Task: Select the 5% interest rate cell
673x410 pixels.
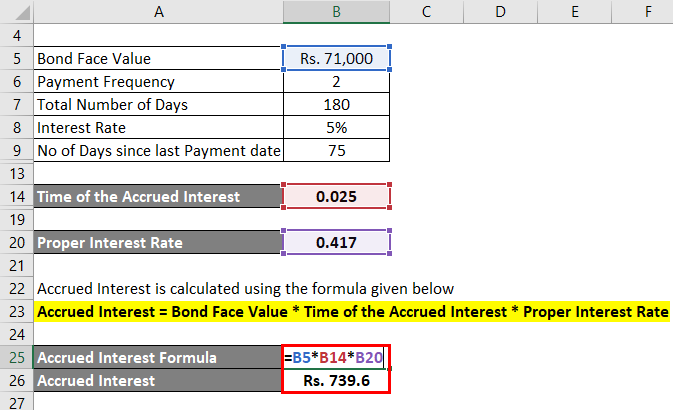Action: [336, 128]
